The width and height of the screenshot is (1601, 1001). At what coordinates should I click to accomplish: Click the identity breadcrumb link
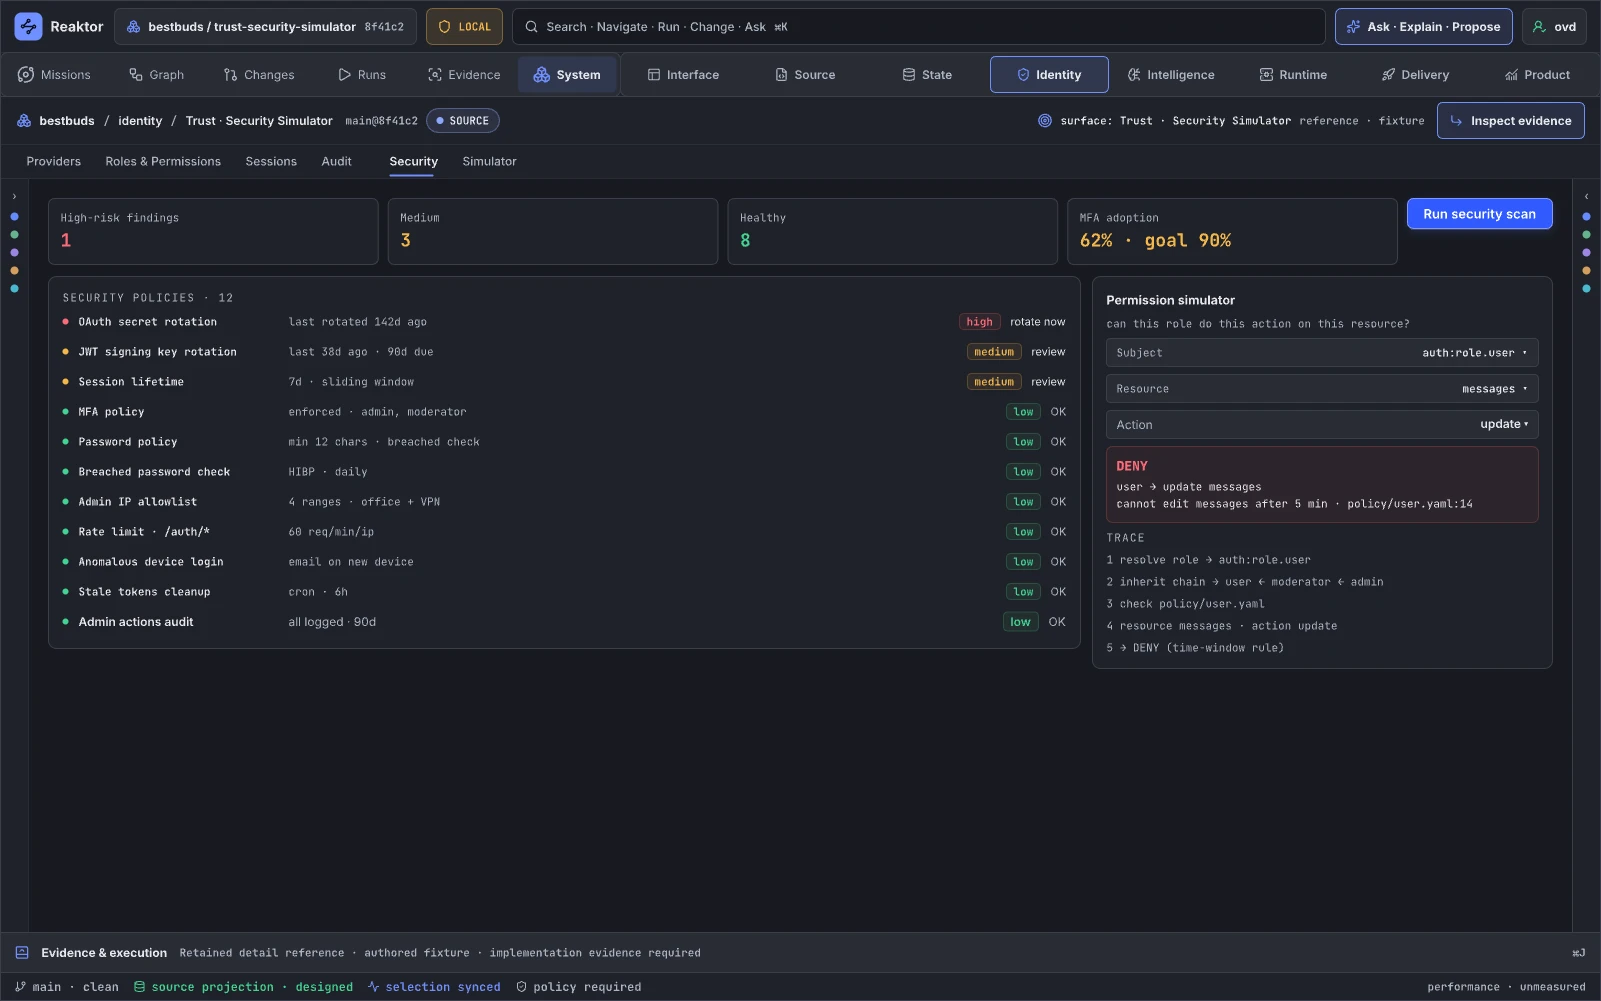(x=140, y=121)
